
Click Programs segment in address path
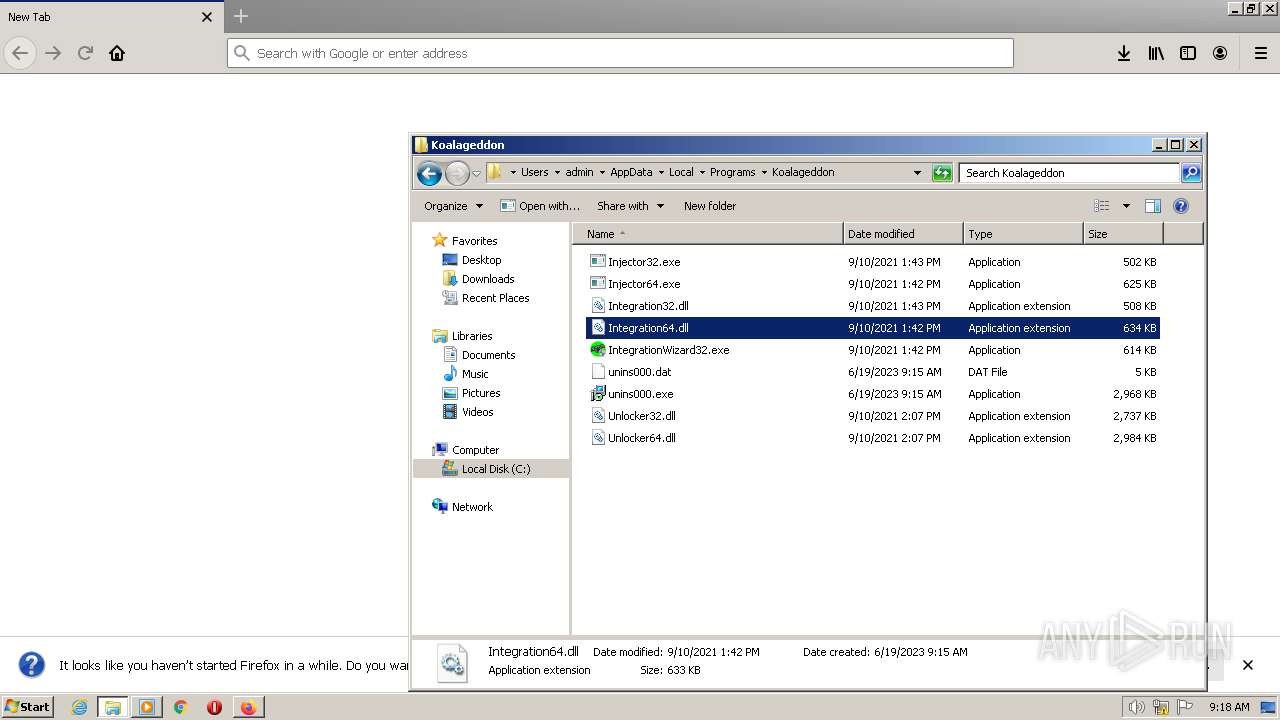pyautogui.click(x=733, y=172)
